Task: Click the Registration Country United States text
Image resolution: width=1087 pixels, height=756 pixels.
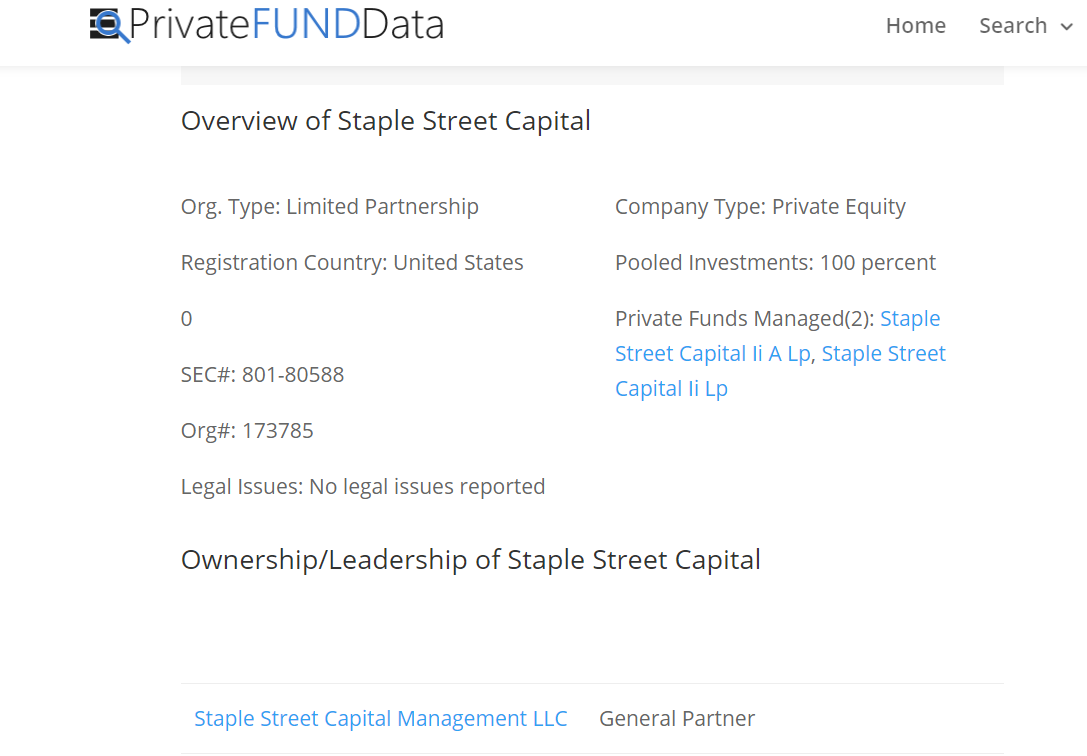Action: pos(352,263)
